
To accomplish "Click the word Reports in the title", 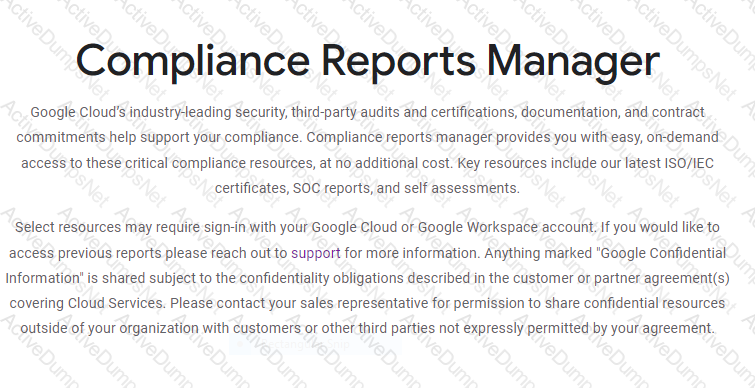I will (398, 61).
